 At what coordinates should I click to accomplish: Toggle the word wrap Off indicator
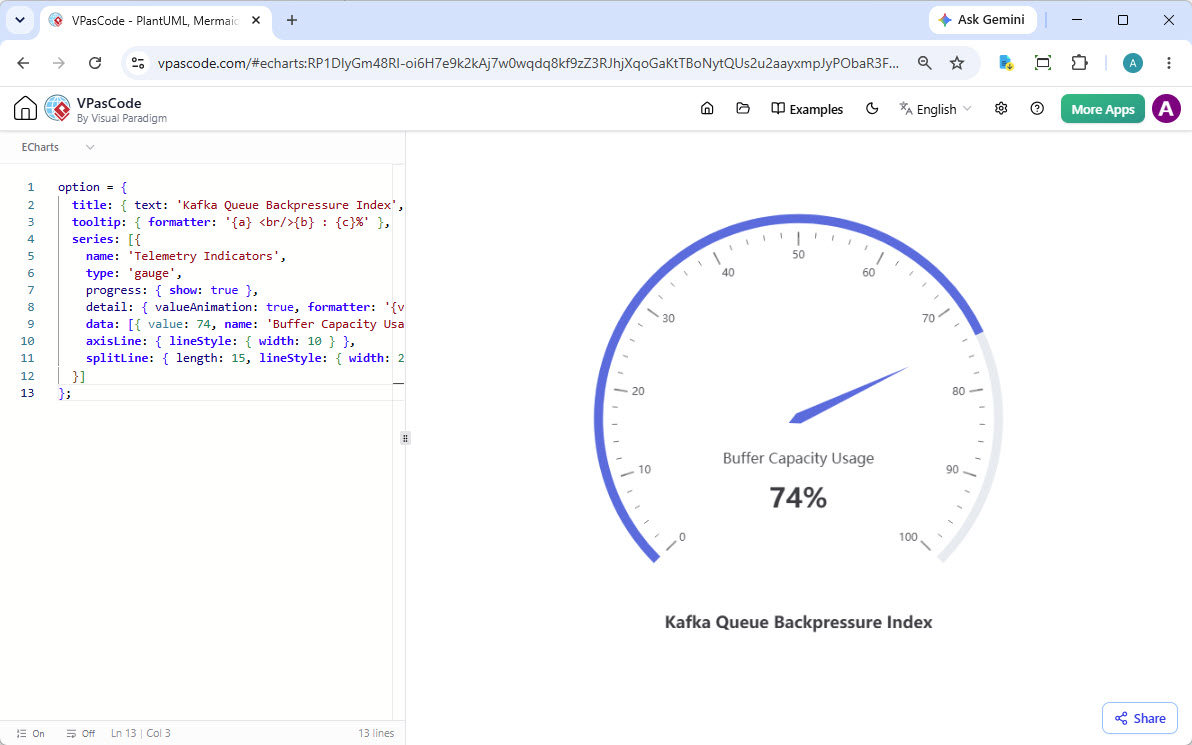[x=81, y=733]
